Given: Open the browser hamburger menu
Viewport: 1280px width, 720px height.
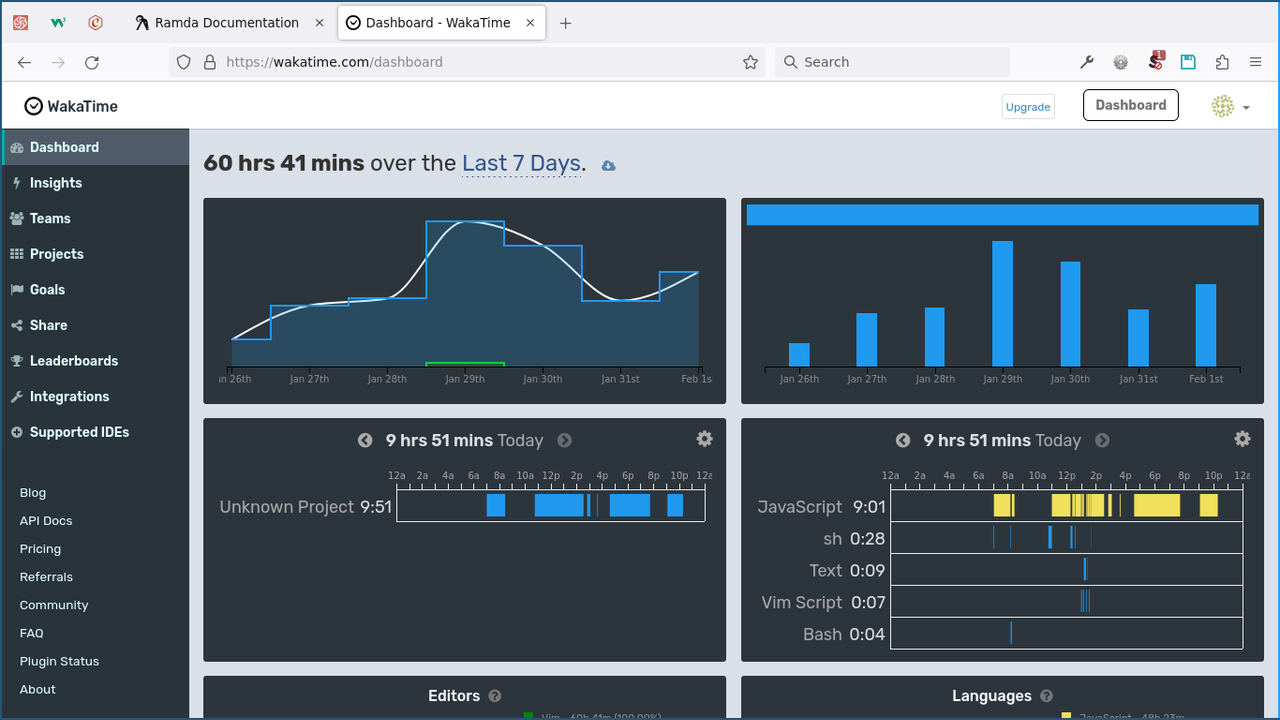Looking at the screenshot, I should pos(1256,62).
